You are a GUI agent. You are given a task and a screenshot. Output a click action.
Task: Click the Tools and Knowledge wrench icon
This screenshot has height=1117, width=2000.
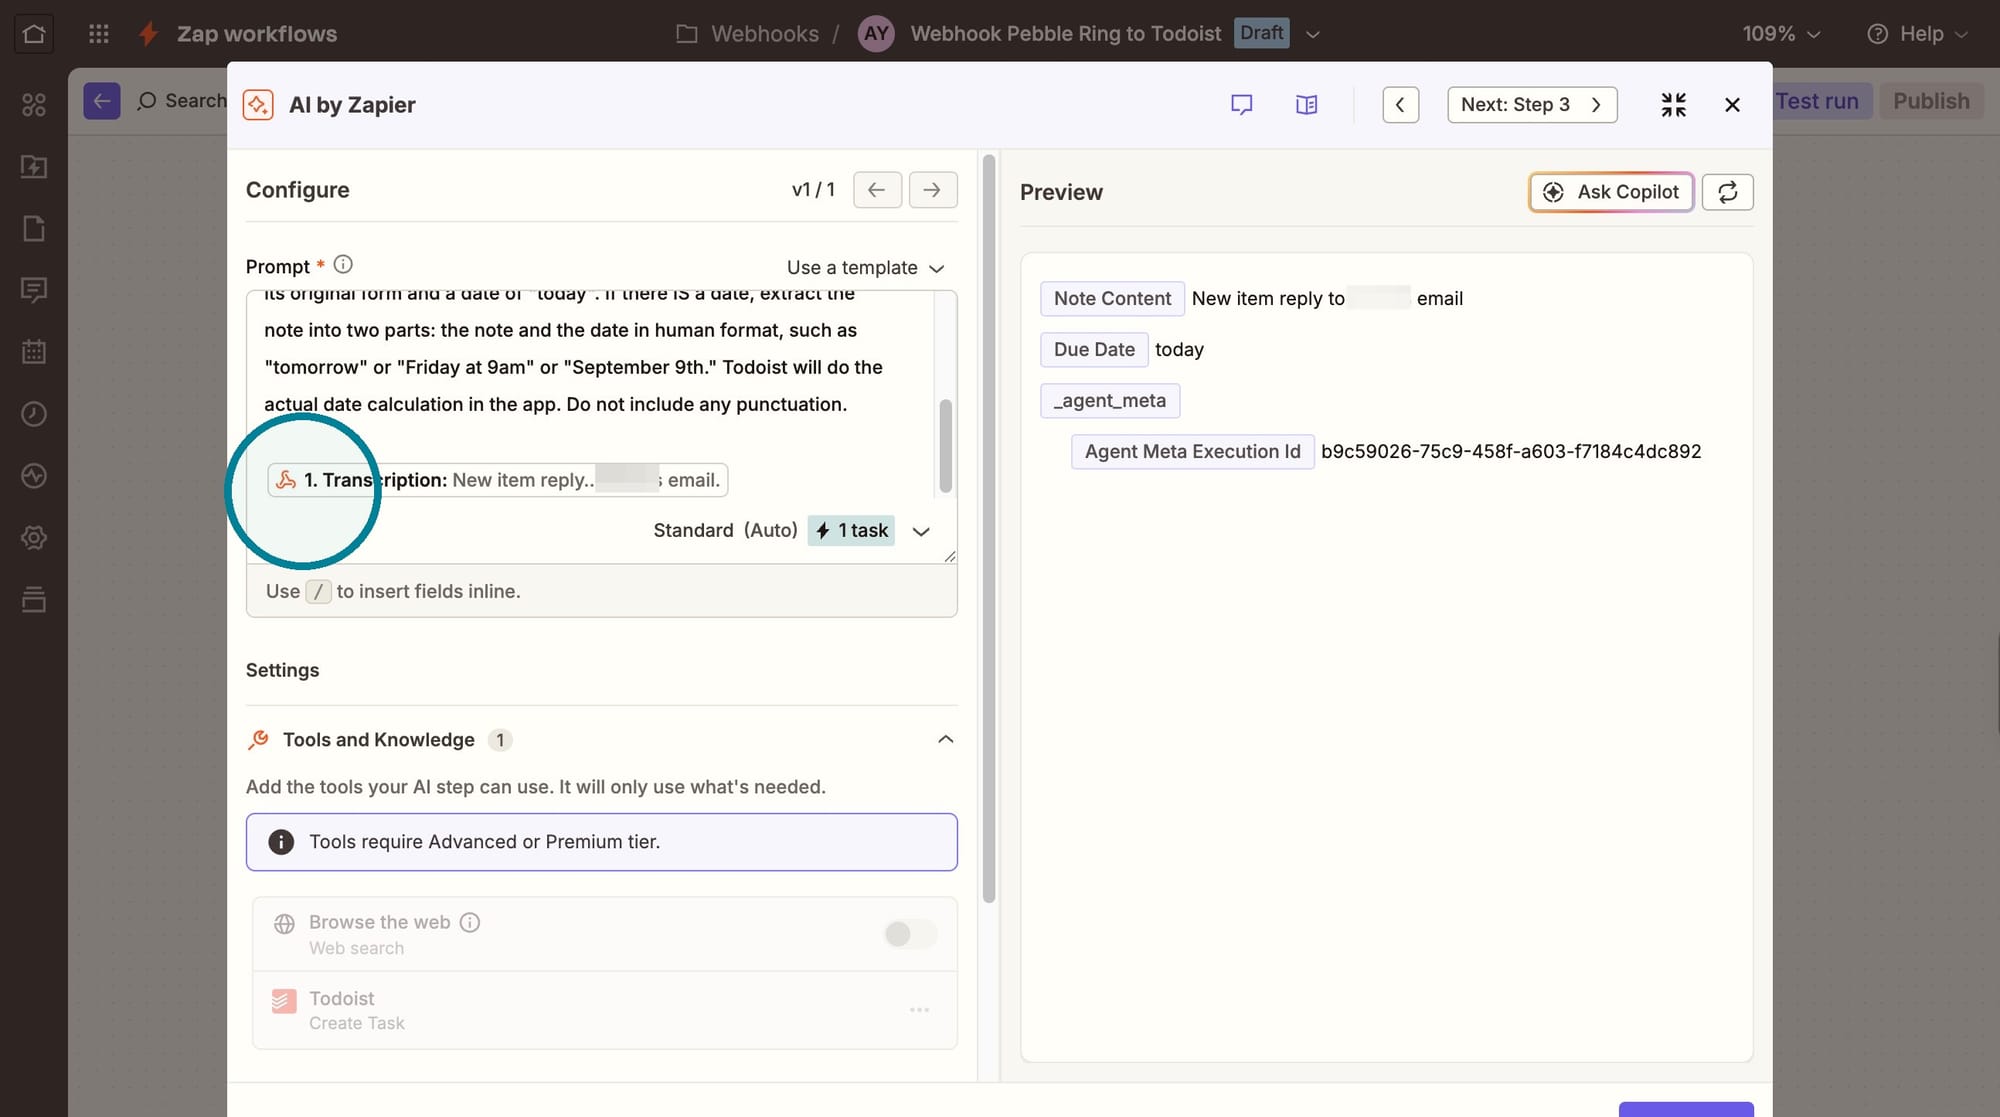coord(258,740)
